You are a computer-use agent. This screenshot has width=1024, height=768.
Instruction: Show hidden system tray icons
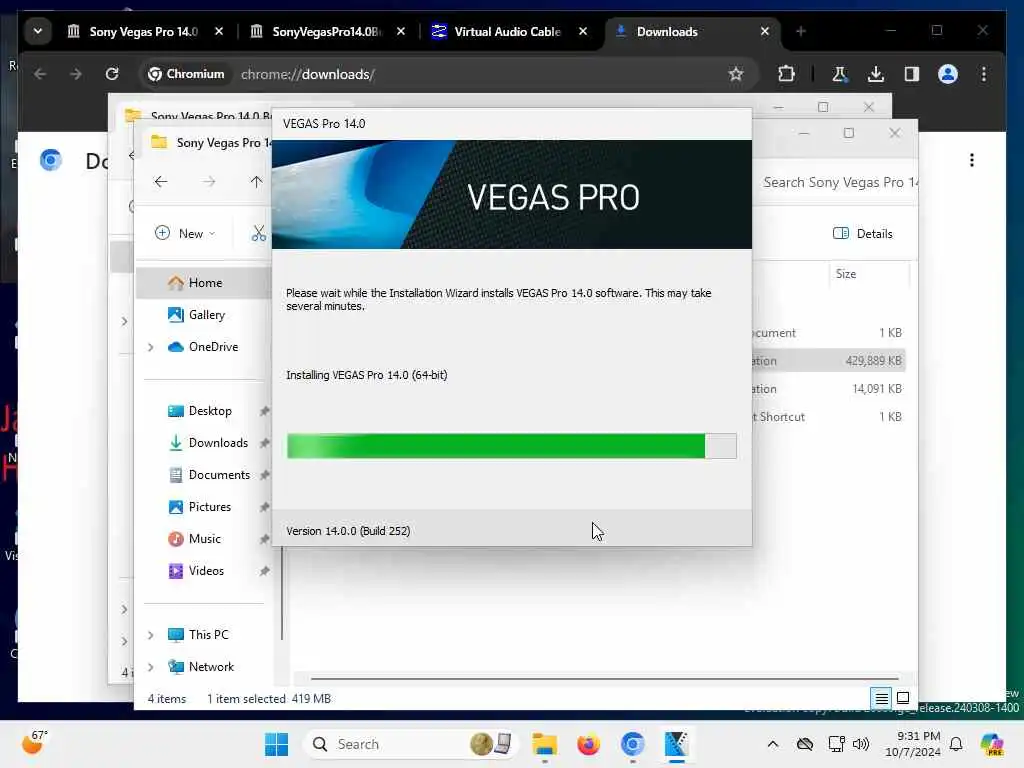click(773, 744)
